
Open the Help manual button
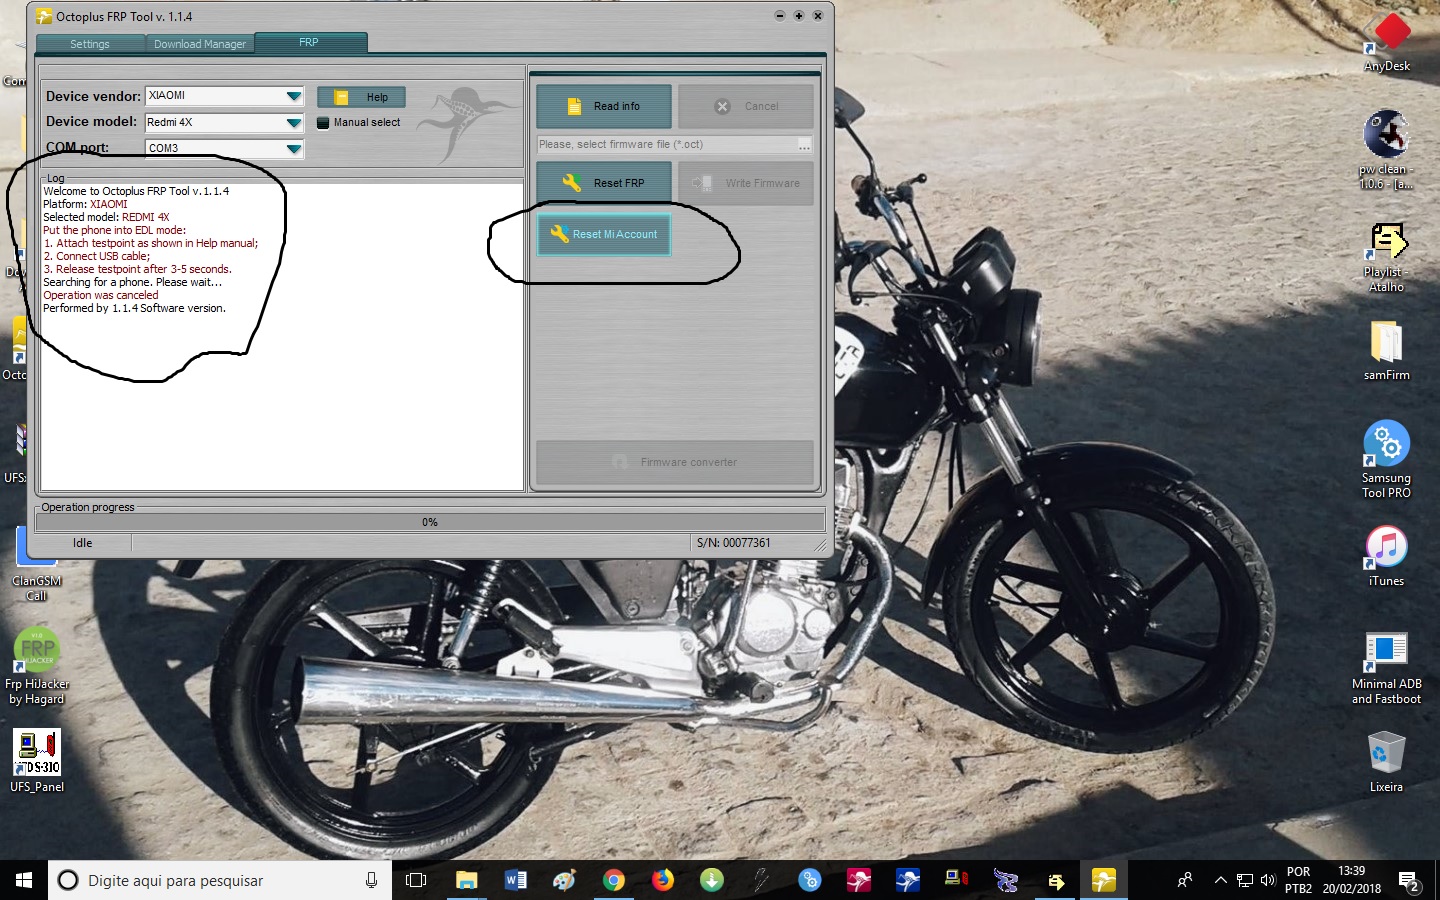tap(361, 97)
